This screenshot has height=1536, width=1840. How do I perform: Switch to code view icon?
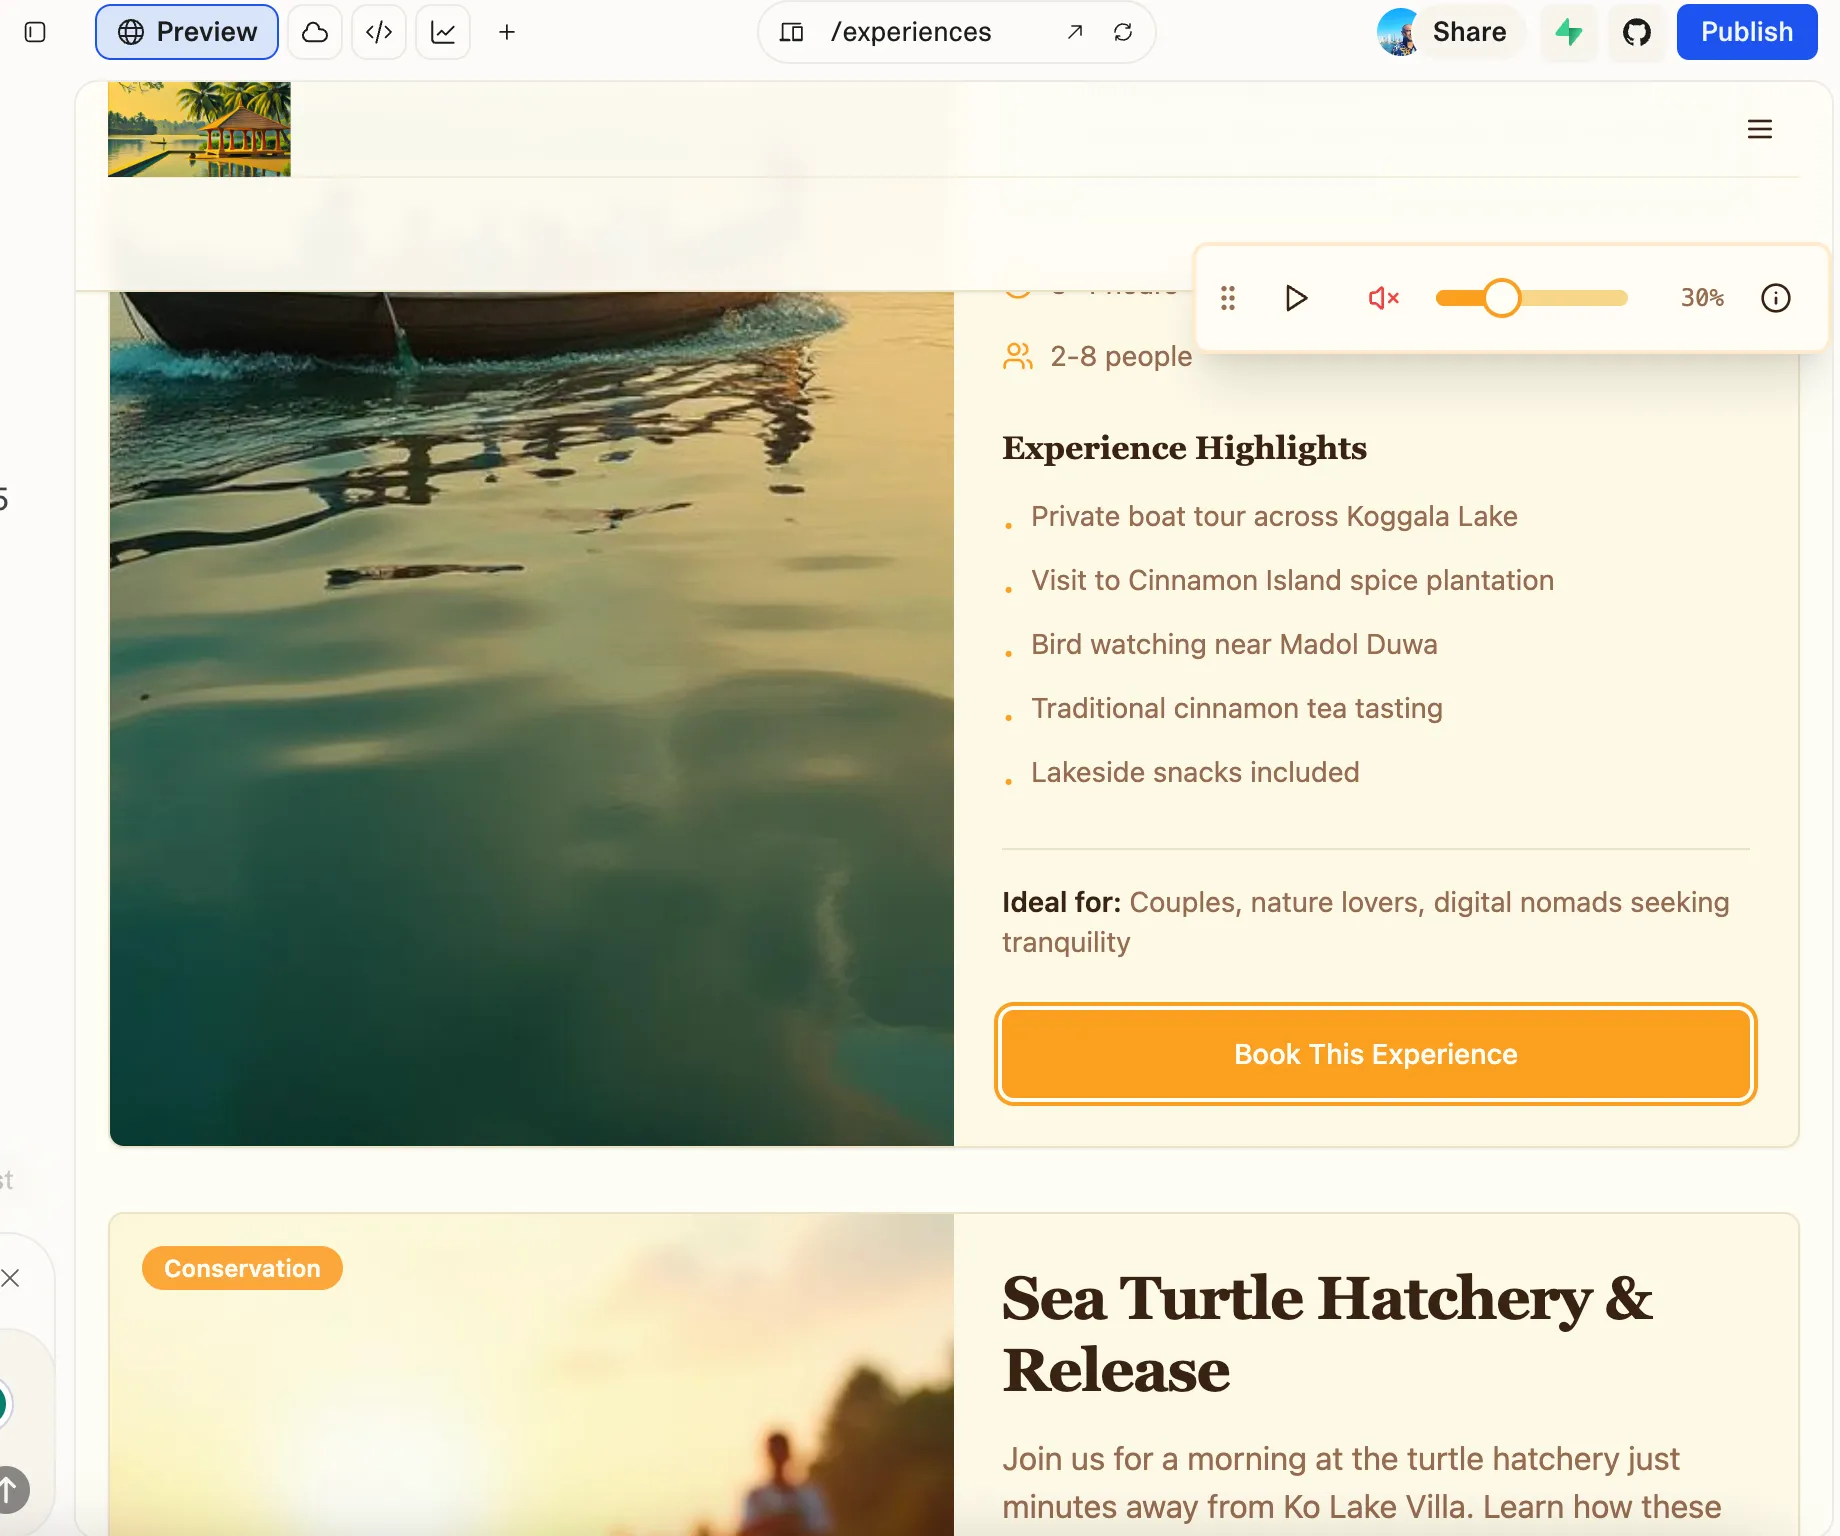pyautogui.click(x=379, y=32)
